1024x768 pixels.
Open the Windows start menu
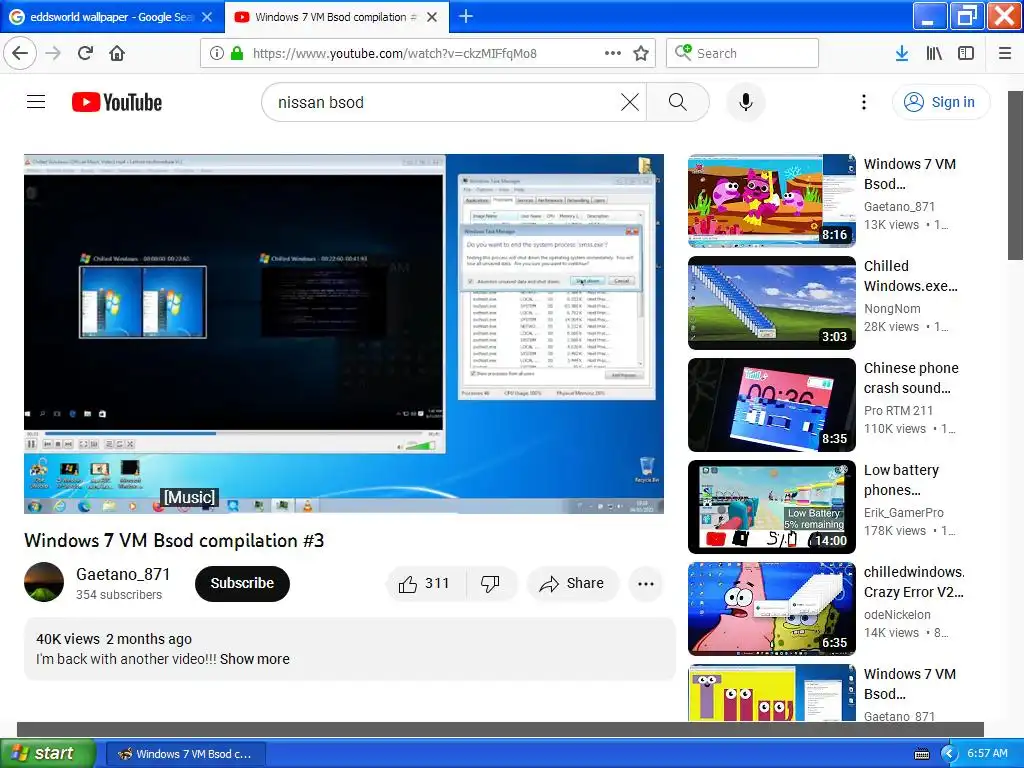pyautogui.click(x=47, y=753)
